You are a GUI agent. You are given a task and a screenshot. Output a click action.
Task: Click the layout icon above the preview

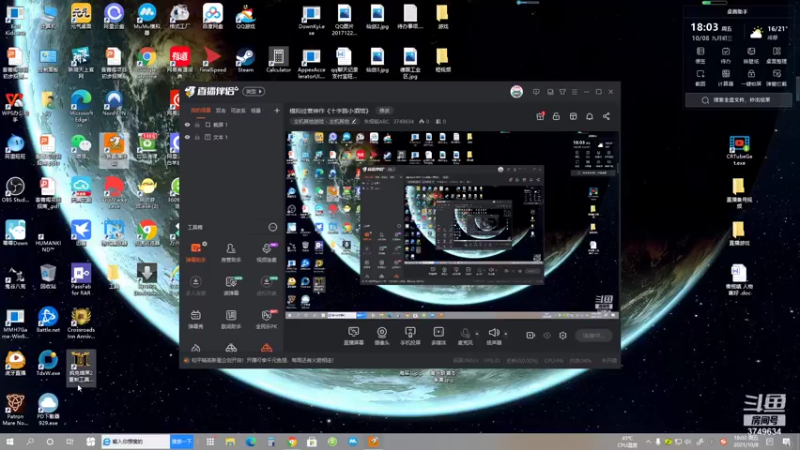coord(573,116)
